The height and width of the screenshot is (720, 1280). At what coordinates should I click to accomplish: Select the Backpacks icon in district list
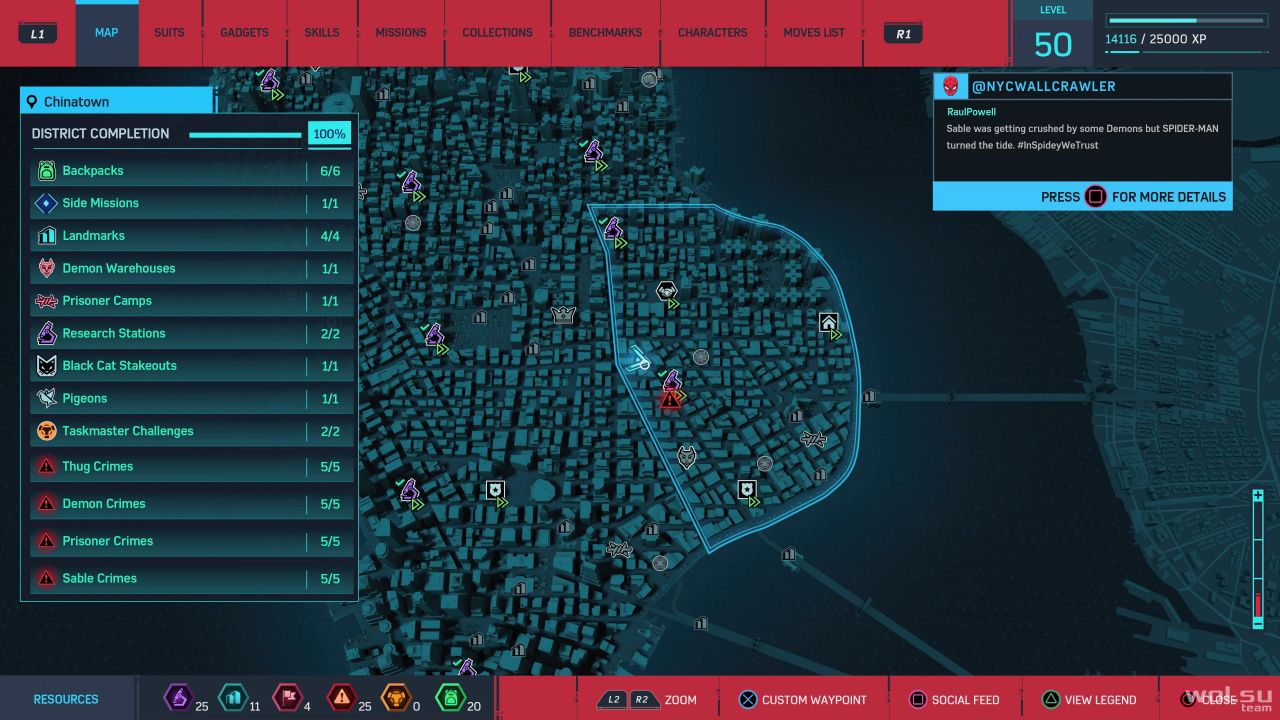coord(46,171)
